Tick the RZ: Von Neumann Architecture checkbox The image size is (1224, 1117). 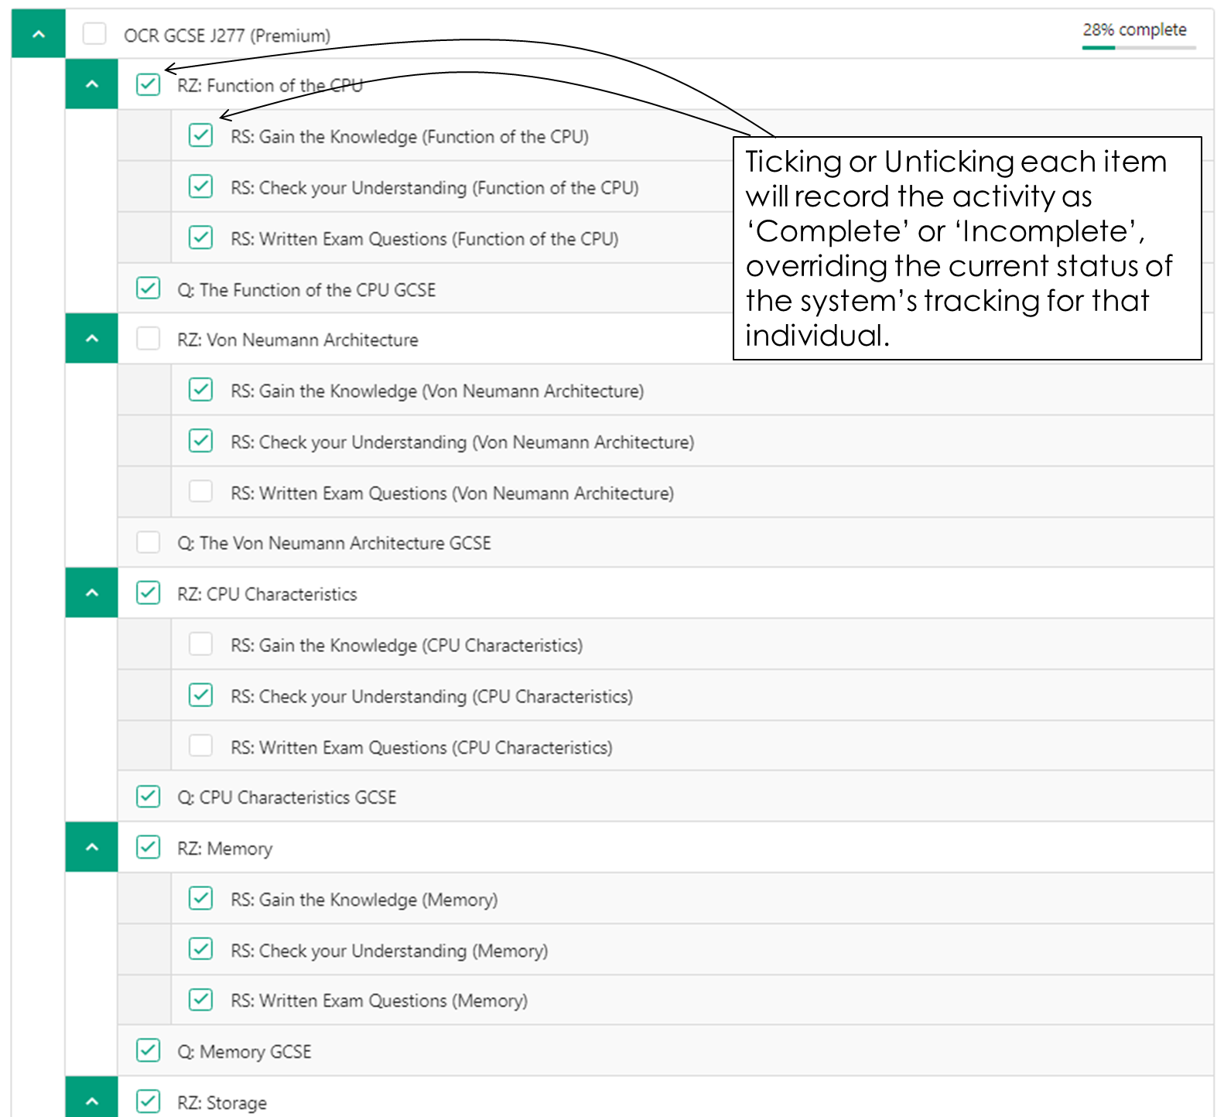click(x=148, y=339)
